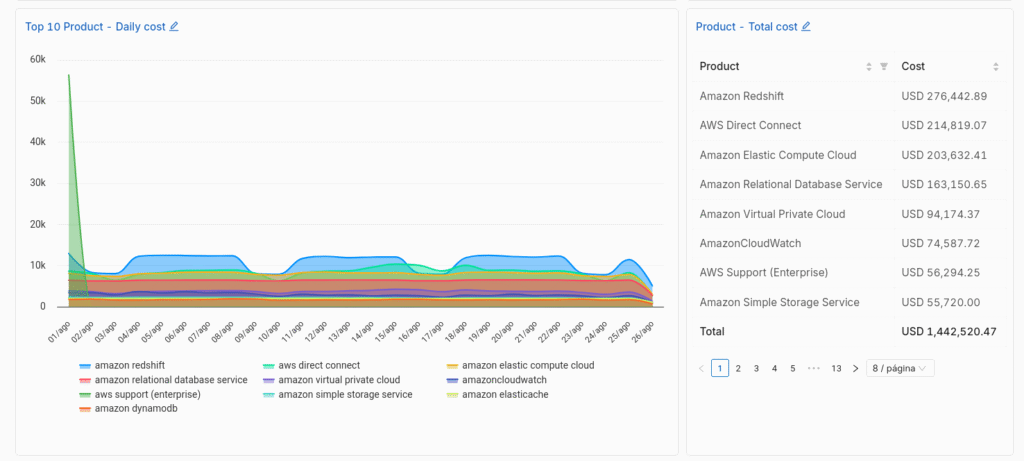Click the USD 203,632.41 cost value
Screen dimensions: 1024x461
(944, 155)
